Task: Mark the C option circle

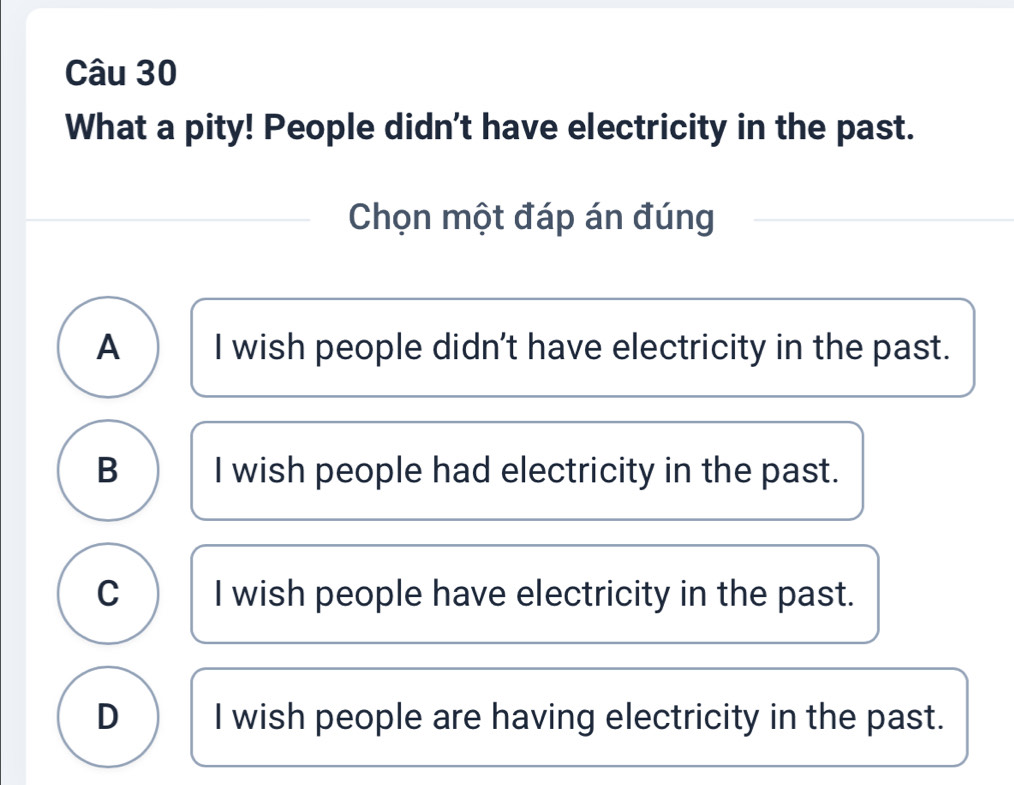Action: point(108,594)
